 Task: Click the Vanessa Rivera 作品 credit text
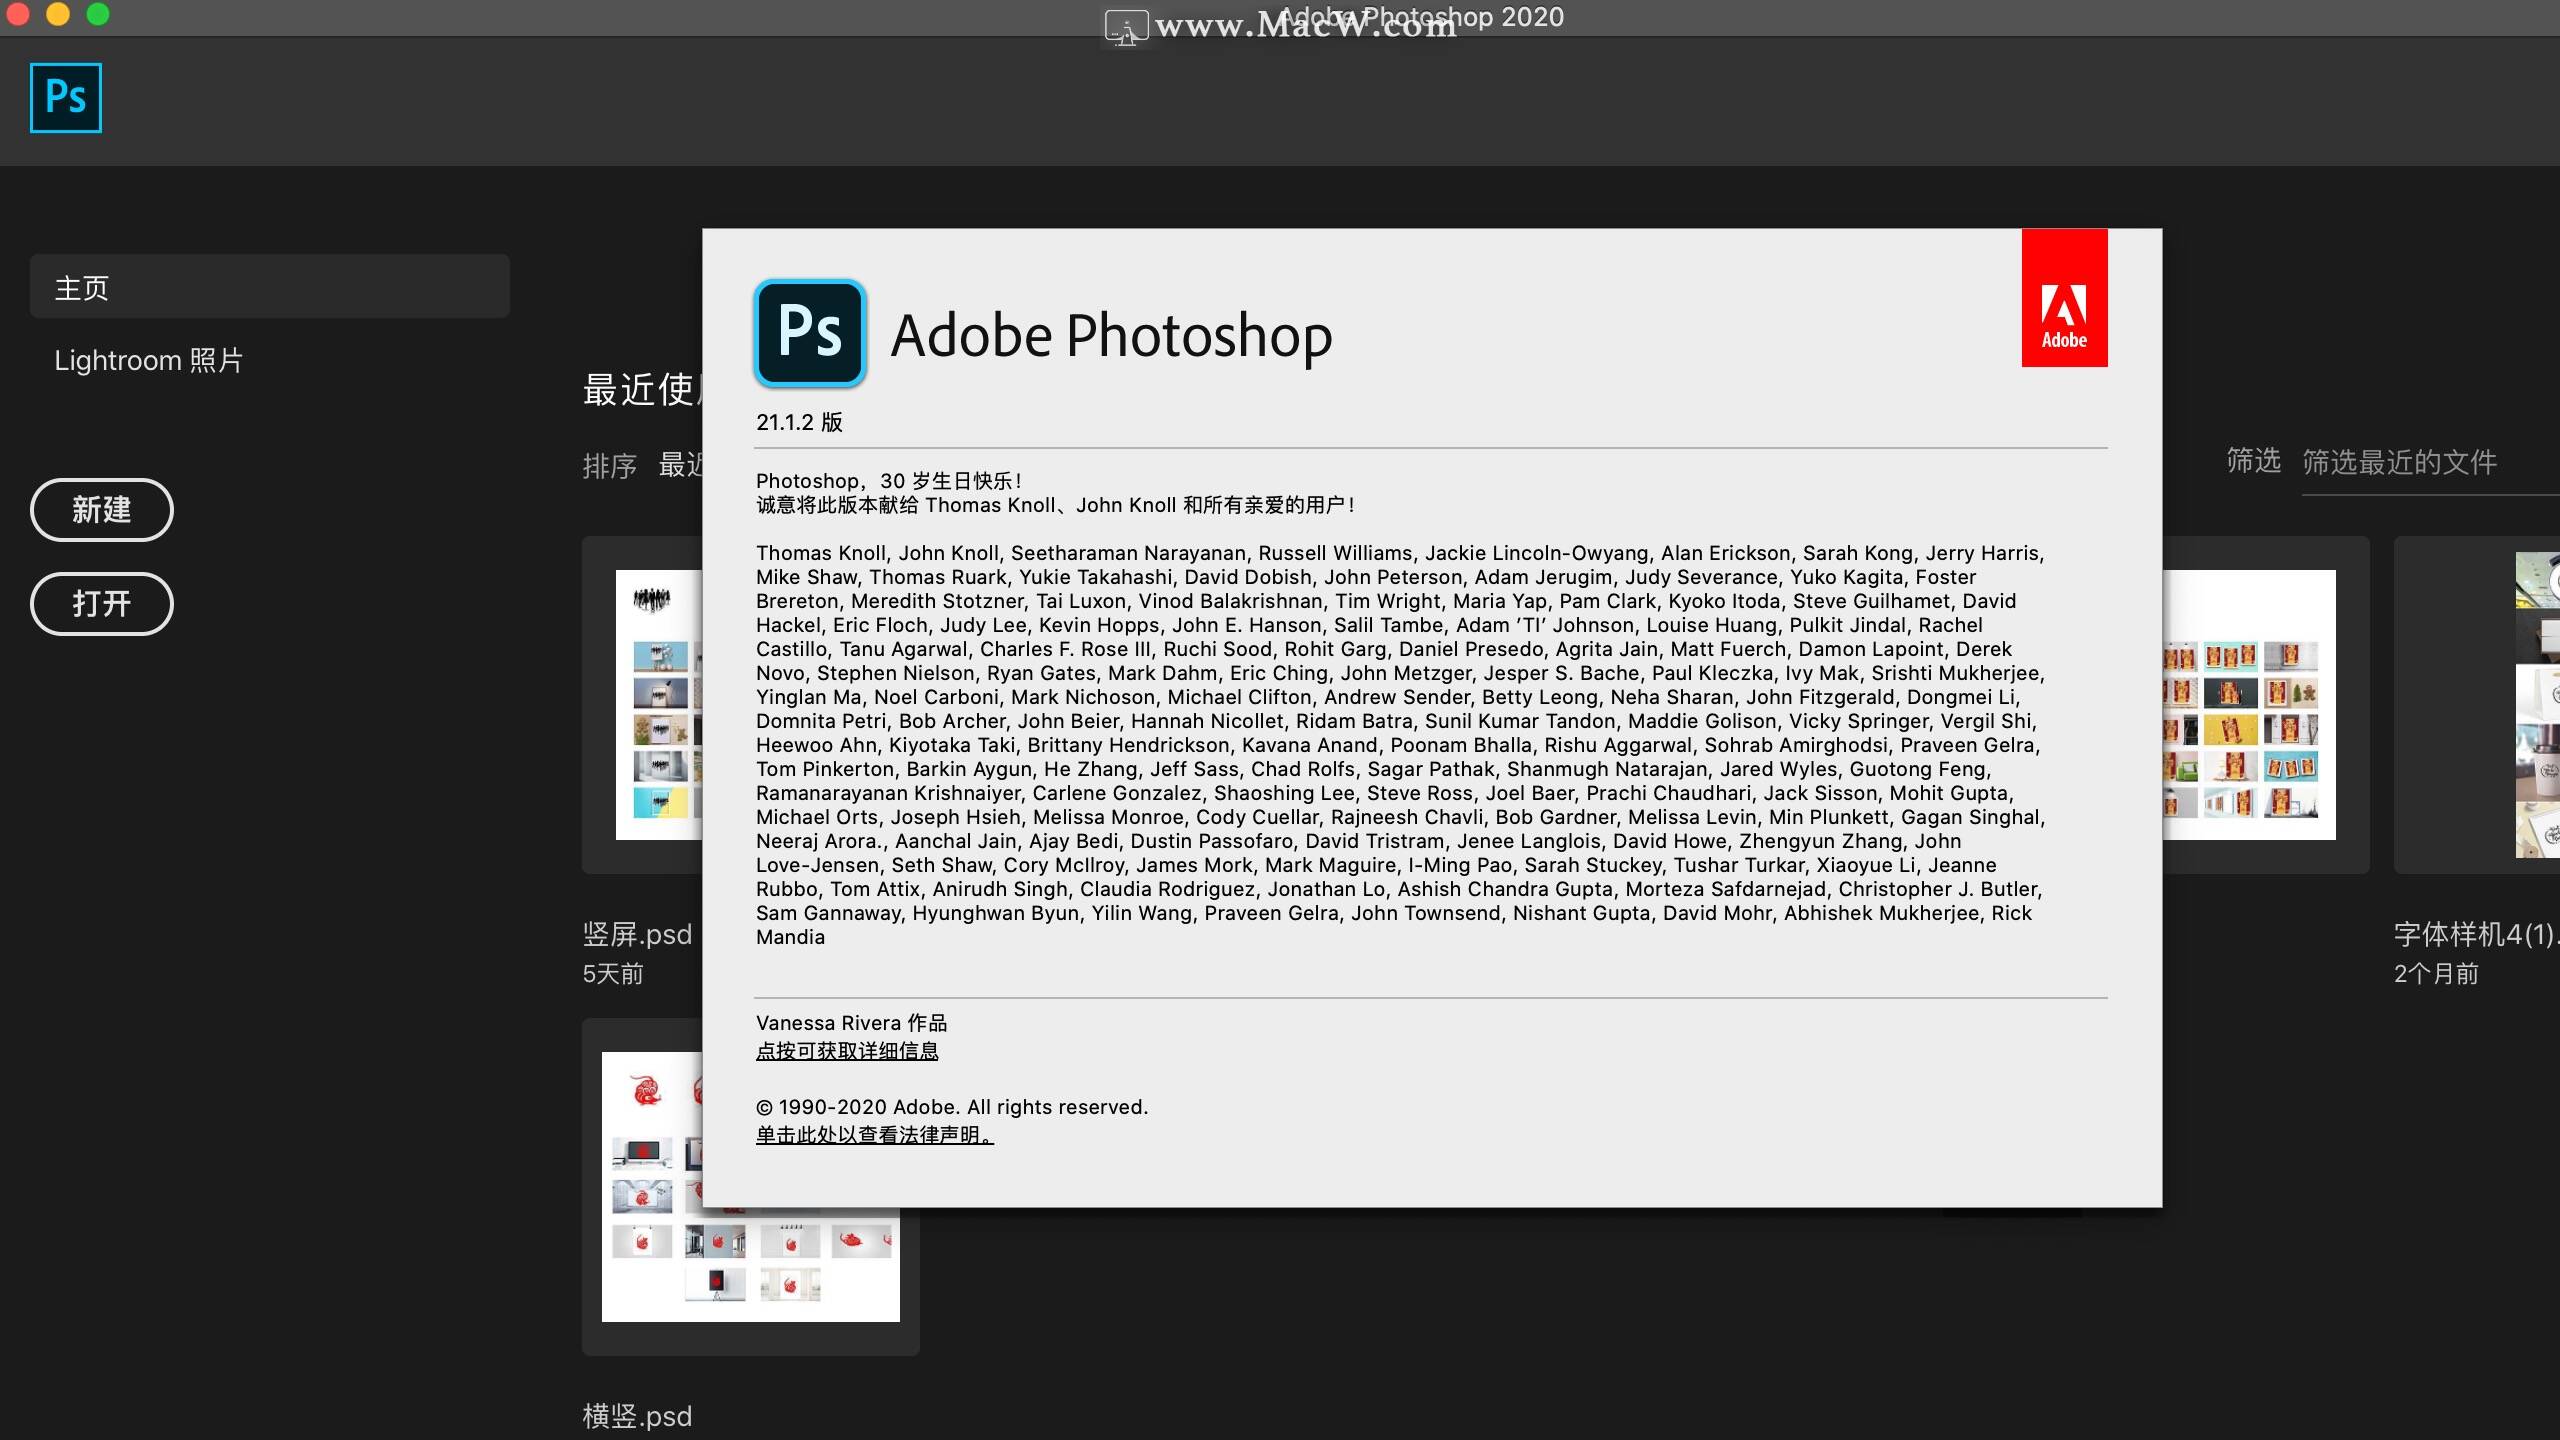coord(851,1023)
